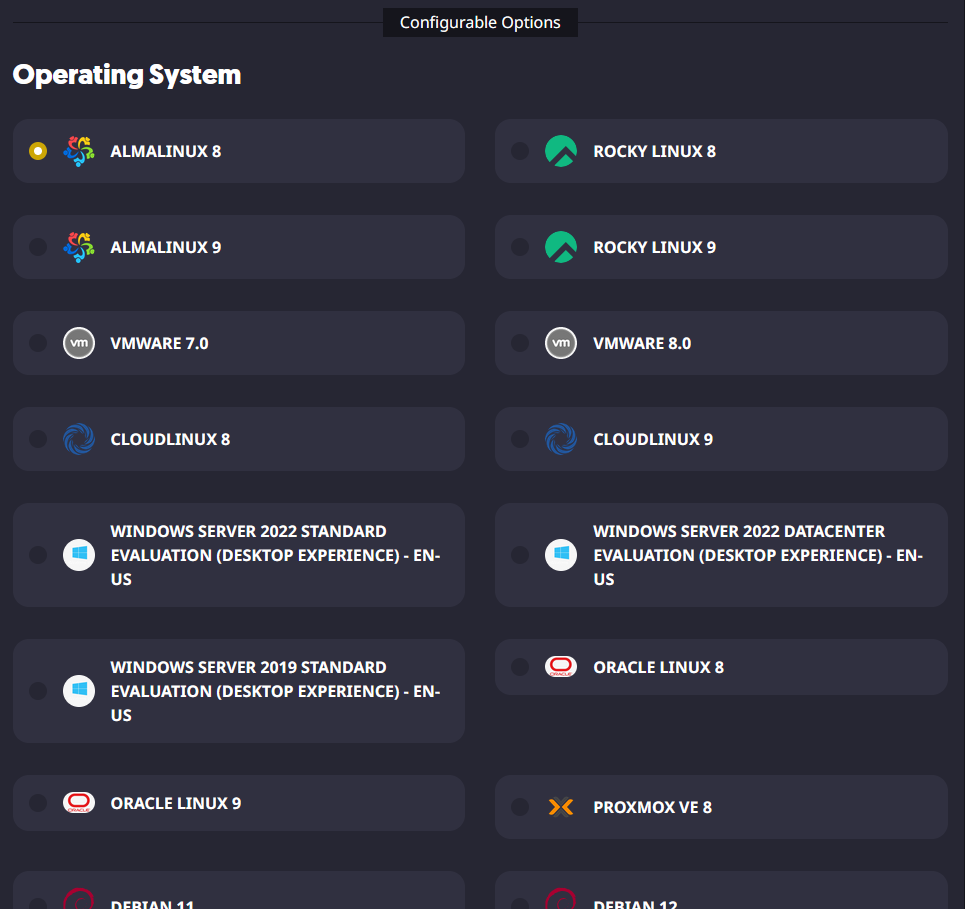Select Windows Server 2022 Datacenter radio button
Viewport: 965px width, 909px height.
520,555
